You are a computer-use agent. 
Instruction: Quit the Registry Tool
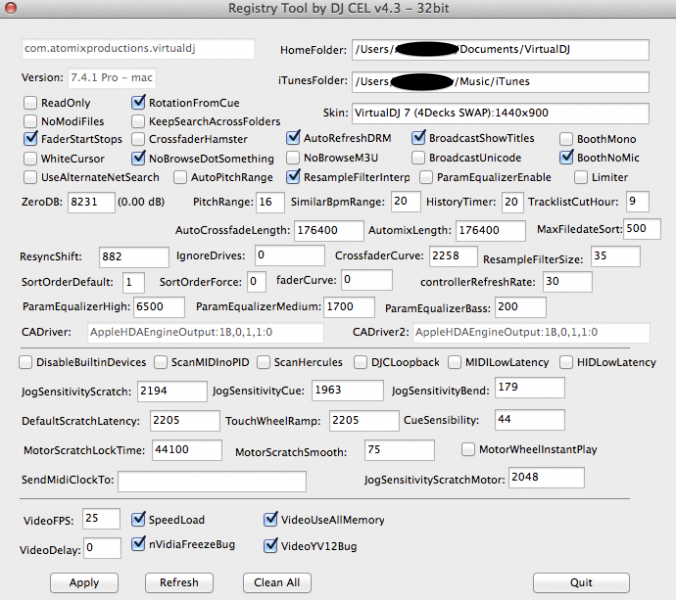(581, 583)
